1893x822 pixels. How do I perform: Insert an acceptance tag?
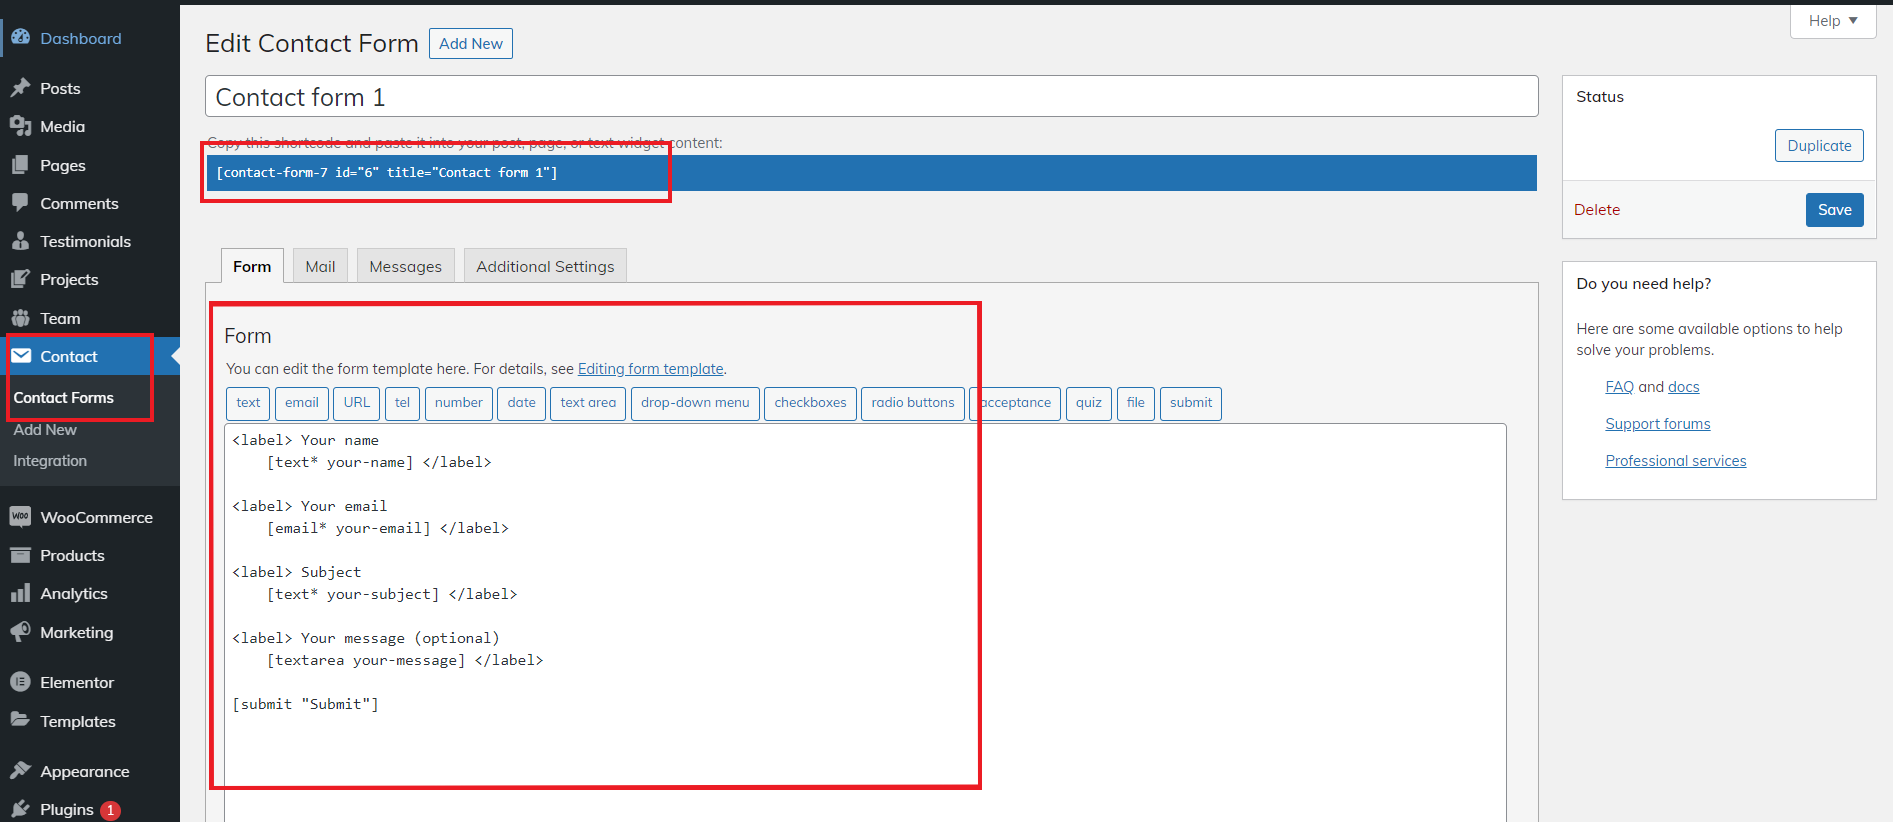[1015, 403]
